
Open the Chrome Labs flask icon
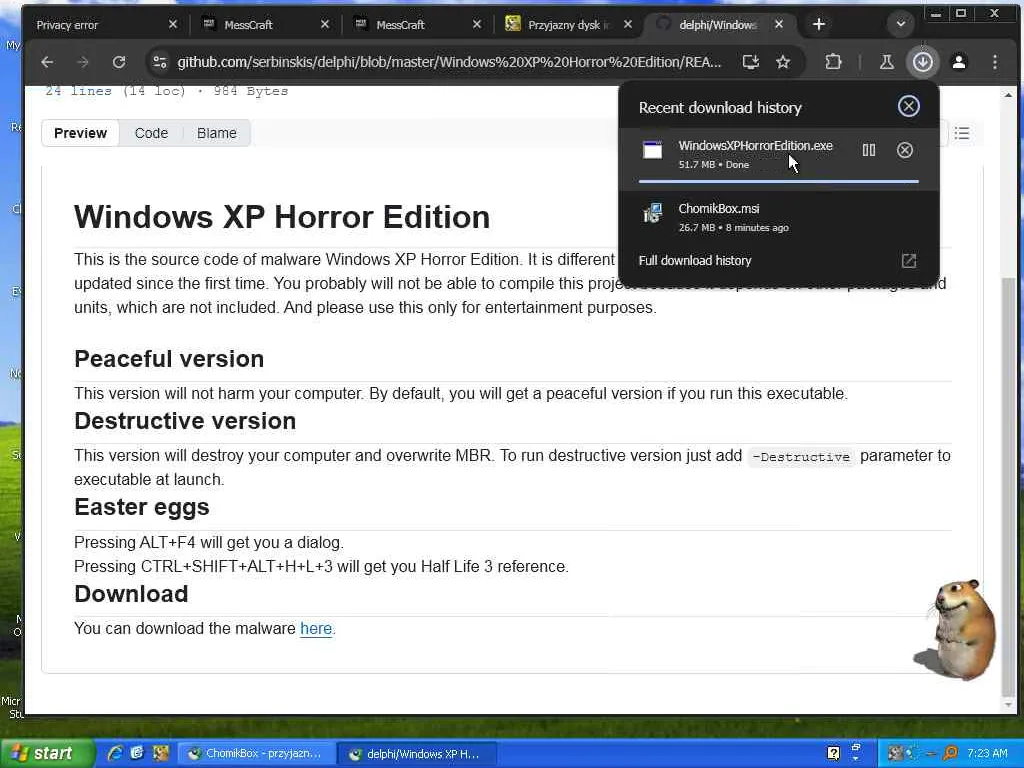886,62
